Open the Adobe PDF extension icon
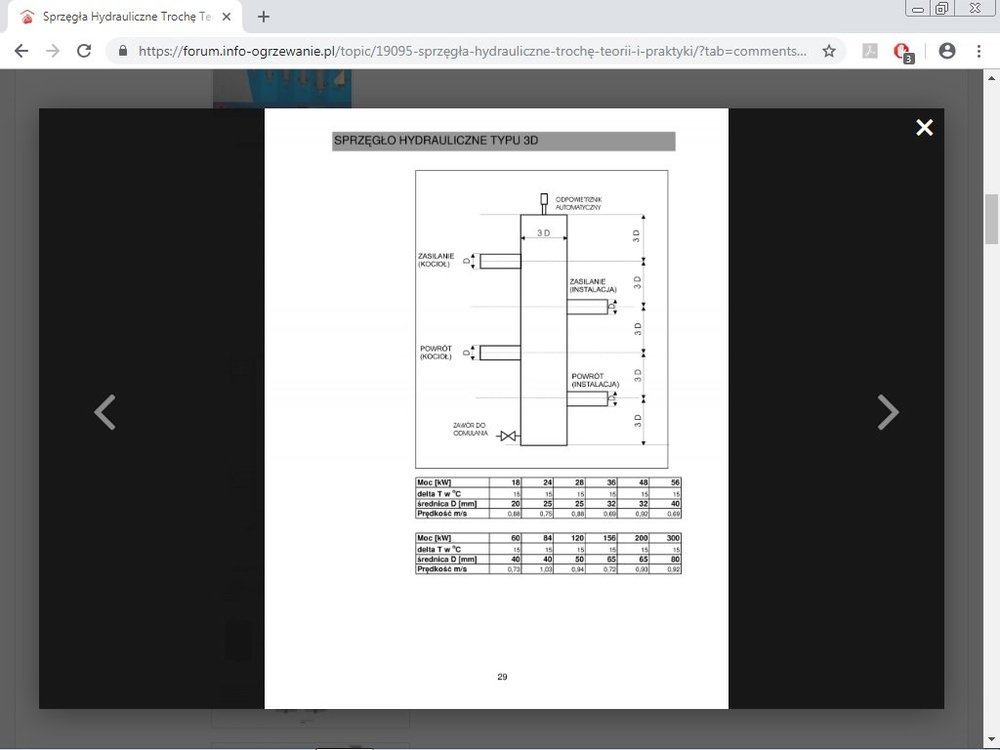This screenshot has width=1000, height=750. pyautogui.click(x=870, y=51)
